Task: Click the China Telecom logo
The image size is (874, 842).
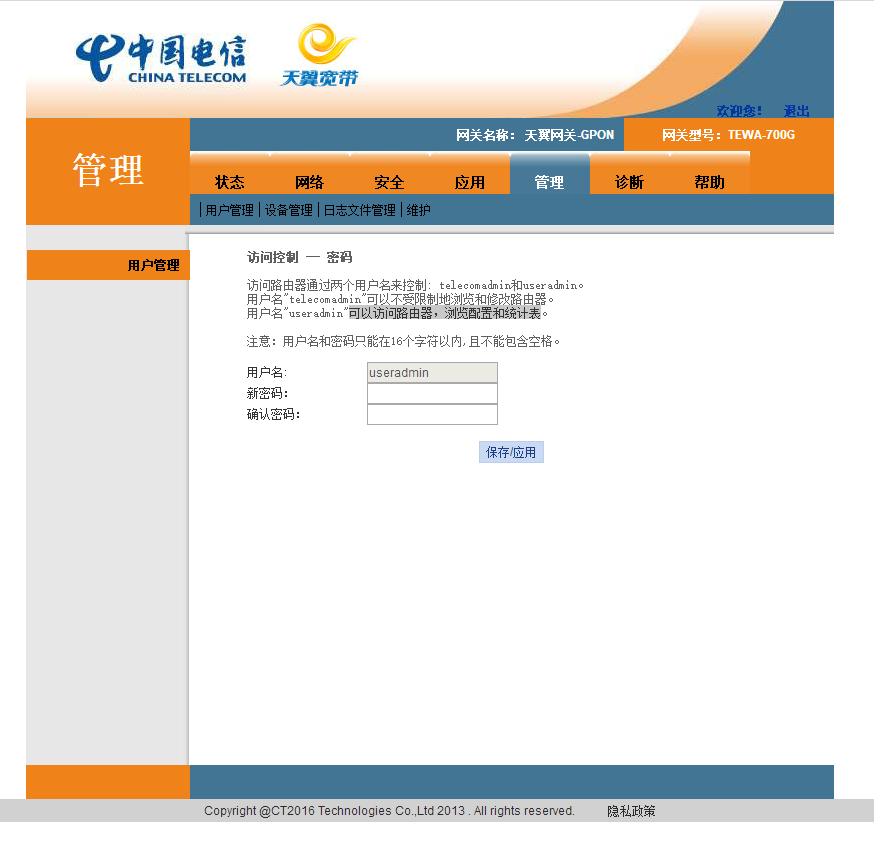Action: (x=161, y=58)
